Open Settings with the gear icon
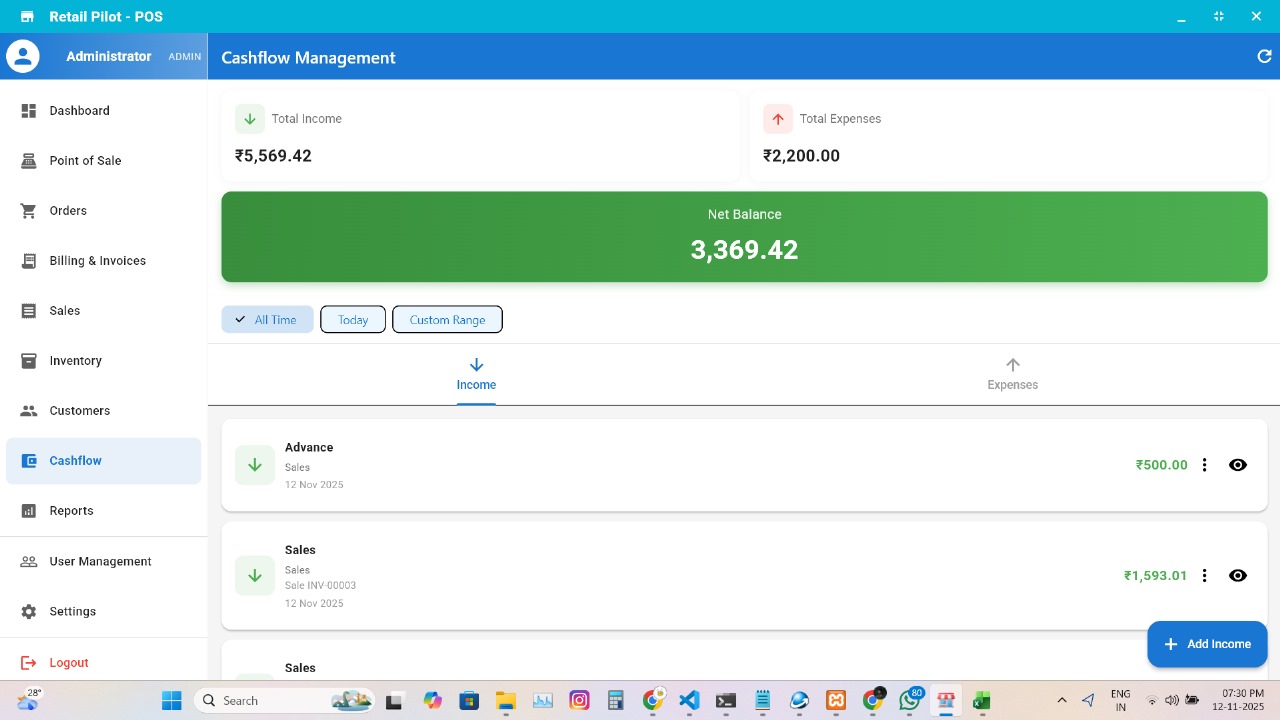The height and width of the screenshot is (720, 1280). (29, 611)
